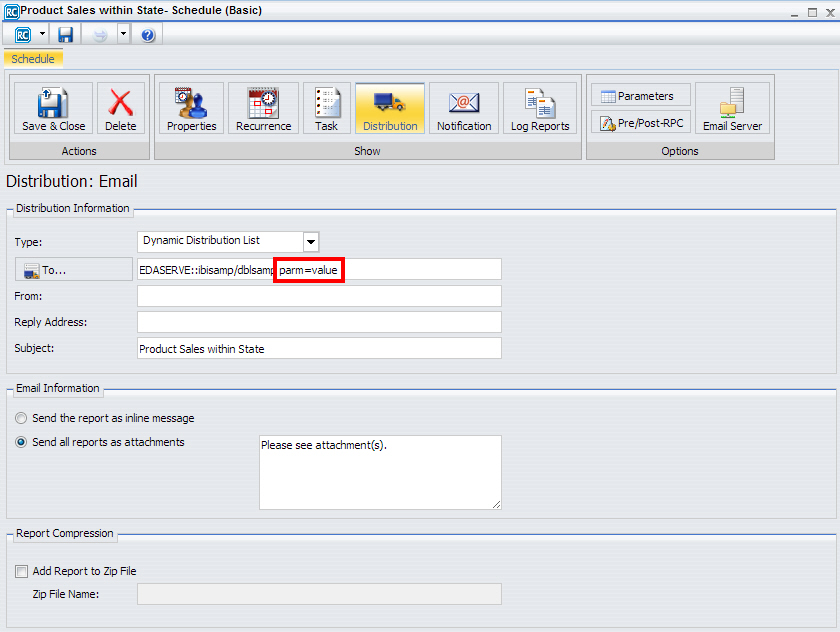The width and height of the screenshot is (840, 632).
Task: Select Send all reports as attachments
Action: pyautogui.click(x=21, y=442)
